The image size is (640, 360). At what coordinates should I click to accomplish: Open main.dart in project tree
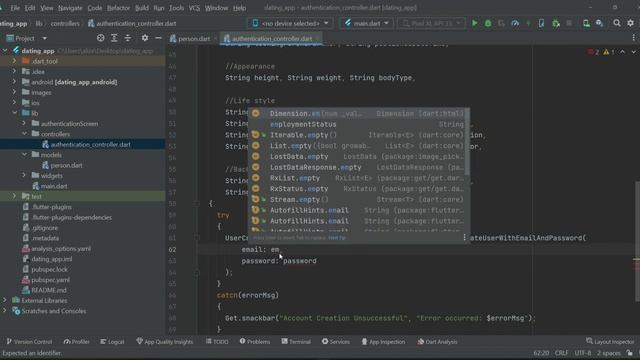54,186
